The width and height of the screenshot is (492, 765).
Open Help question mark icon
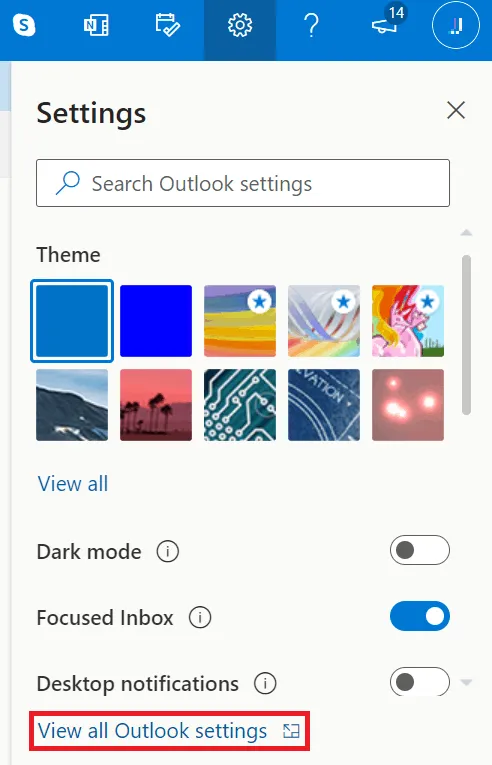tap(311, 25)
